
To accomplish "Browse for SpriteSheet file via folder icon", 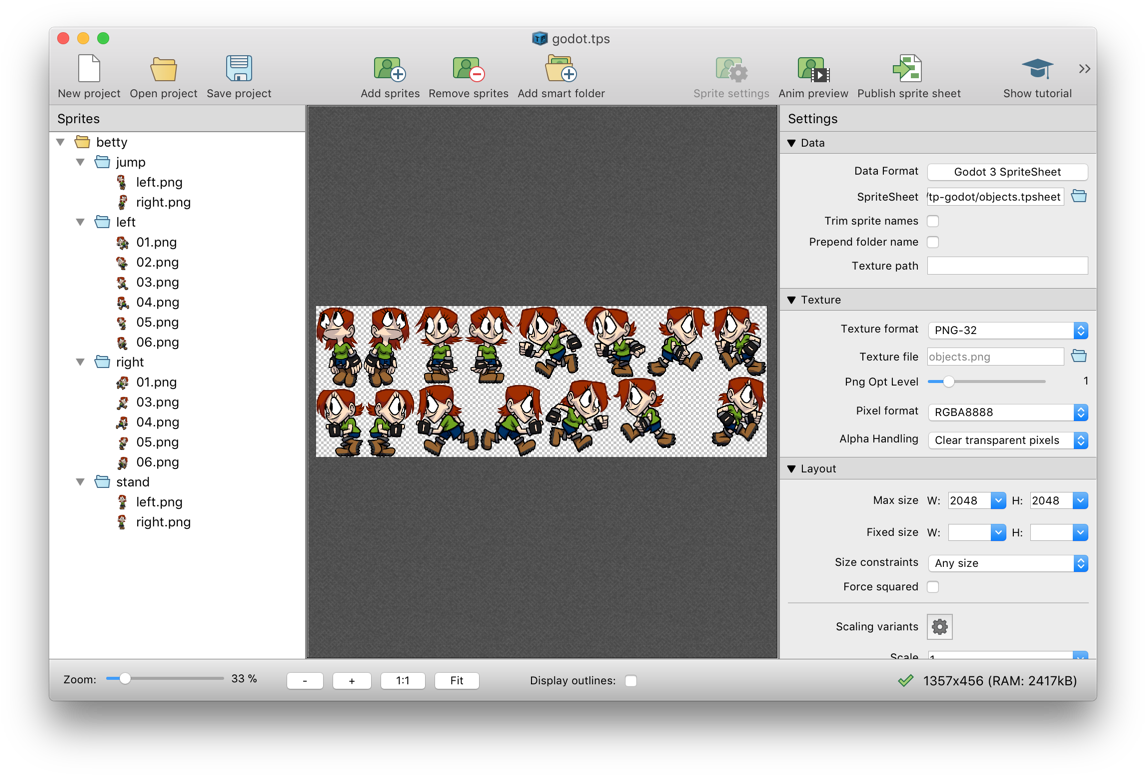I will [x=1079, y=196].
